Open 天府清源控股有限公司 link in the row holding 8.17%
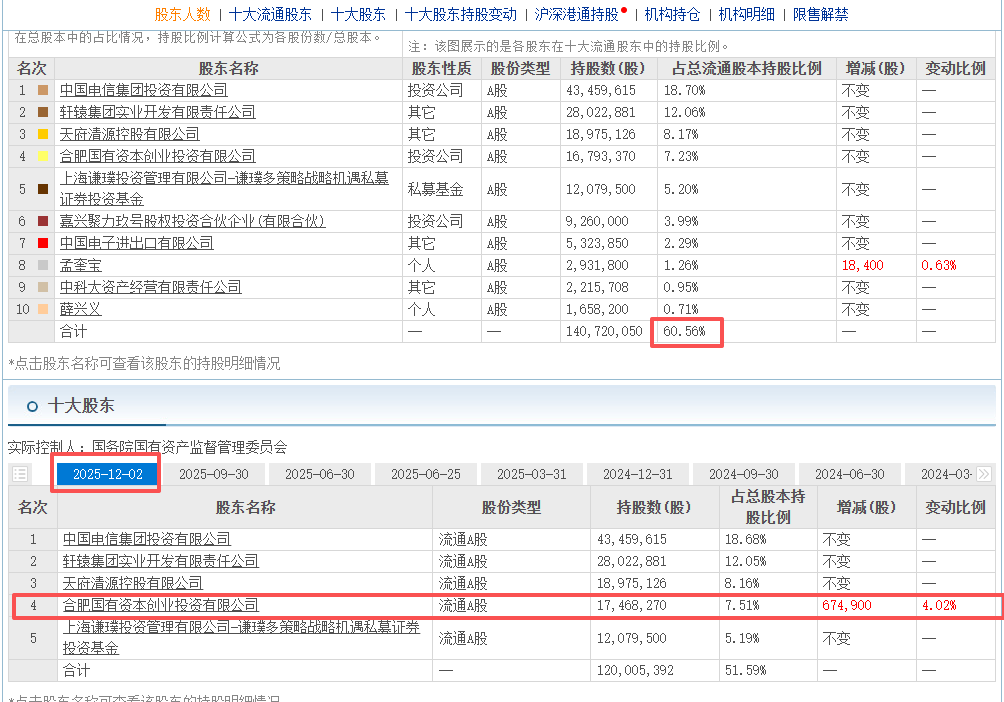Image resolution: width=1004 pixels, height=702 pixels. (x=129, y=134)
